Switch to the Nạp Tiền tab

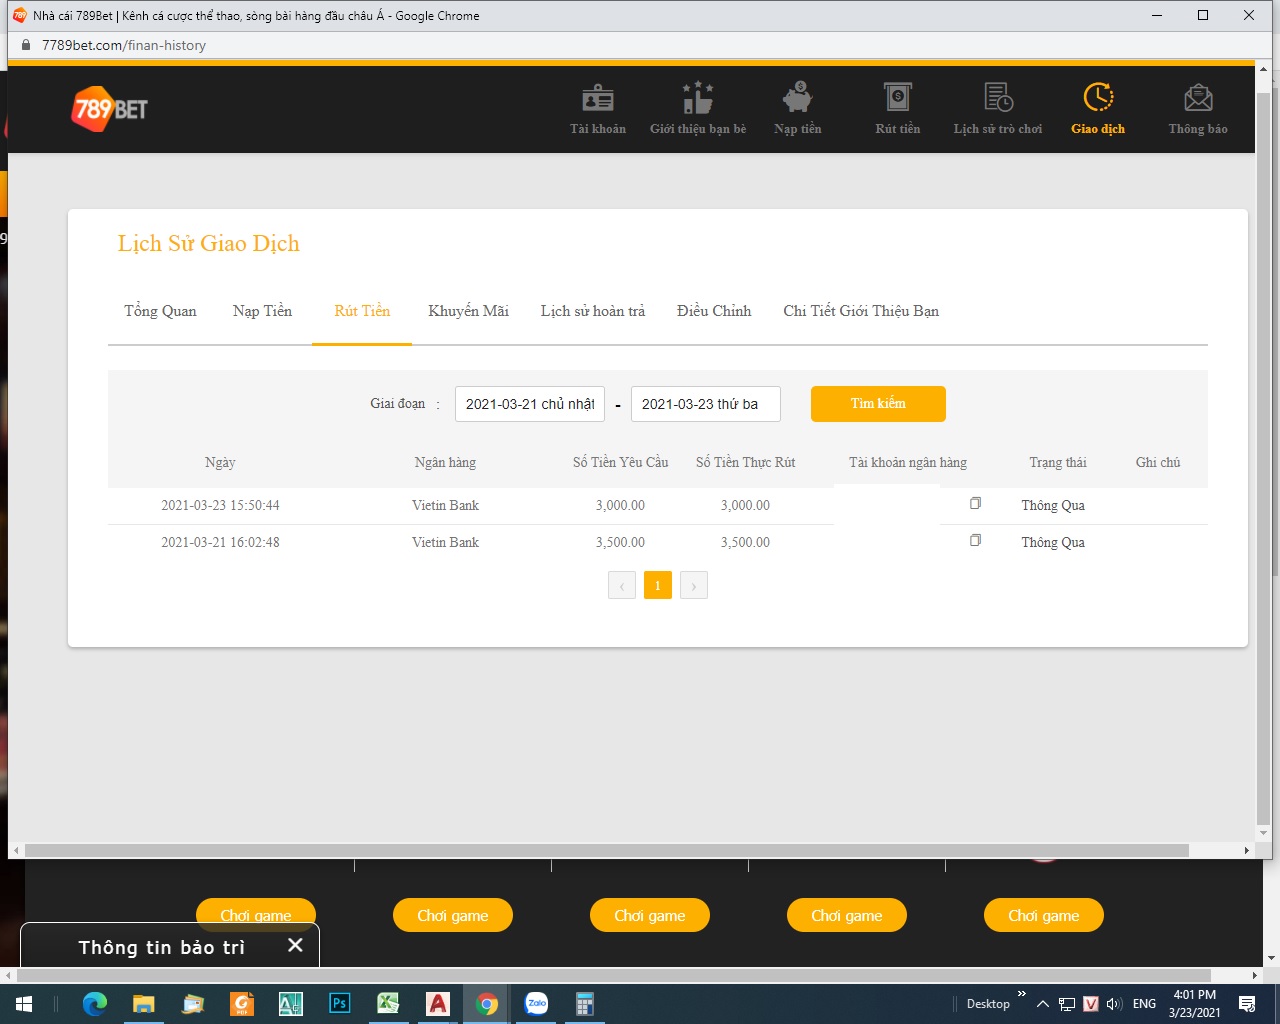(x=262, y=311)
